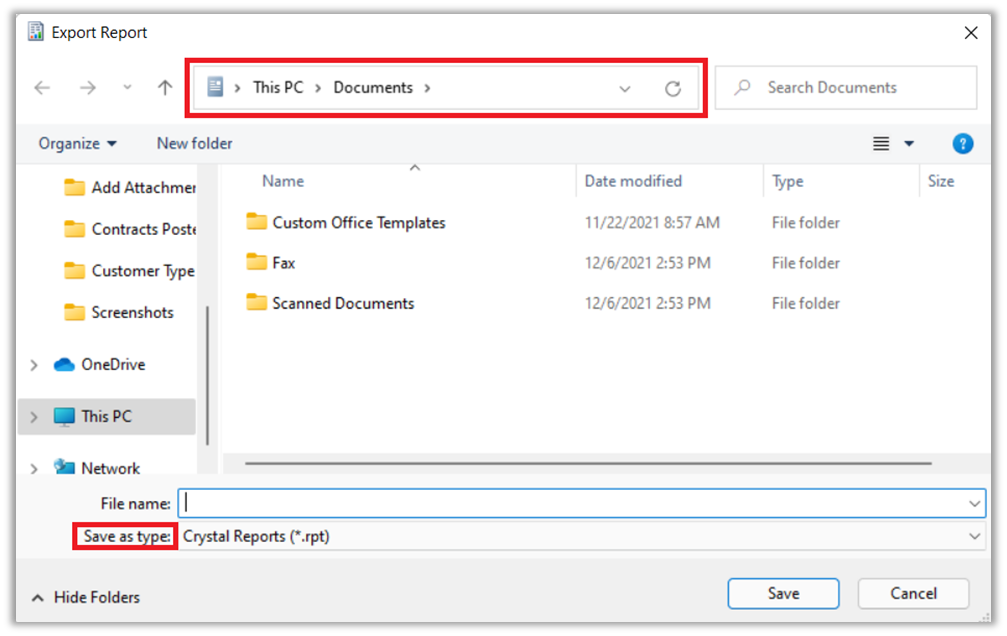The height and width of the screenshot is (636, 1007).
Task: Go up one folder level
Action: (x=165, y=88)
